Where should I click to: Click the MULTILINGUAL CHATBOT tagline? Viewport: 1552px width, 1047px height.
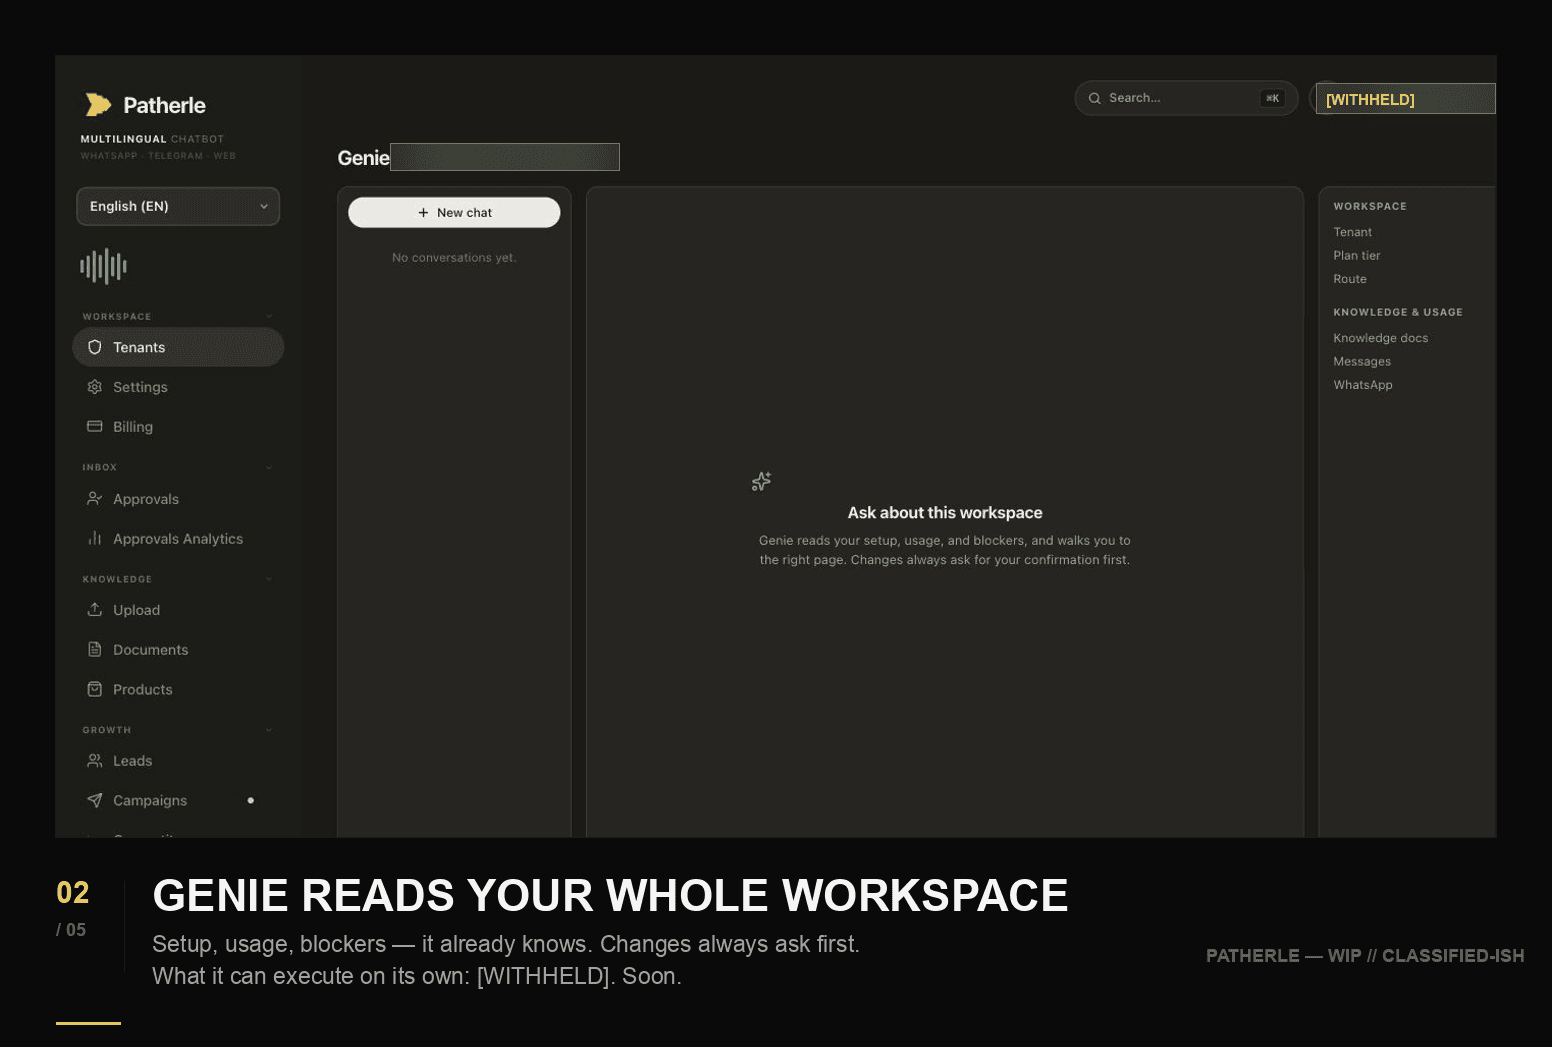152,139
